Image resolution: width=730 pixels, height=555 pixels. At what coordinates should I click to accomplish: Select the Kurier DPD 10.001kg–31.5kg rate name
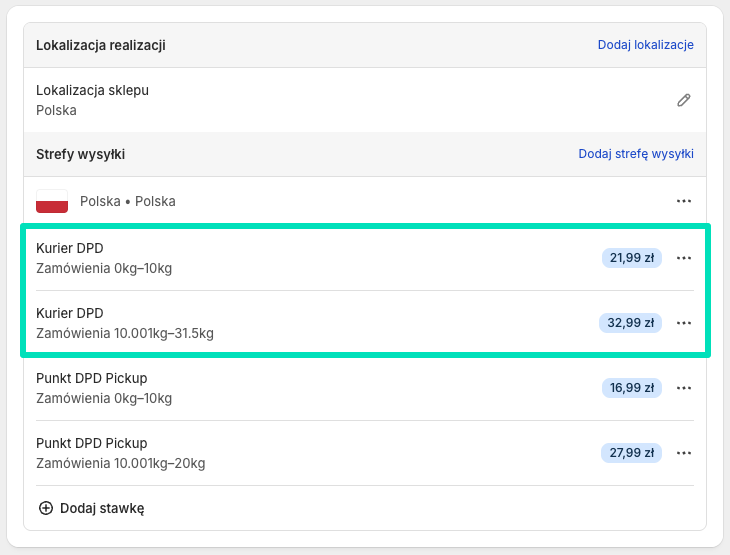(x=70, y=314)
